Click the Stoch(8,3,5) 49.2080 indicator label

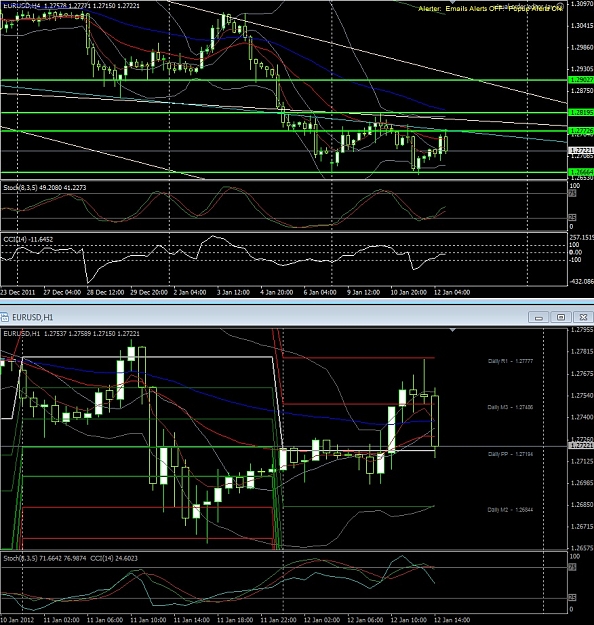tap(45, 187)
